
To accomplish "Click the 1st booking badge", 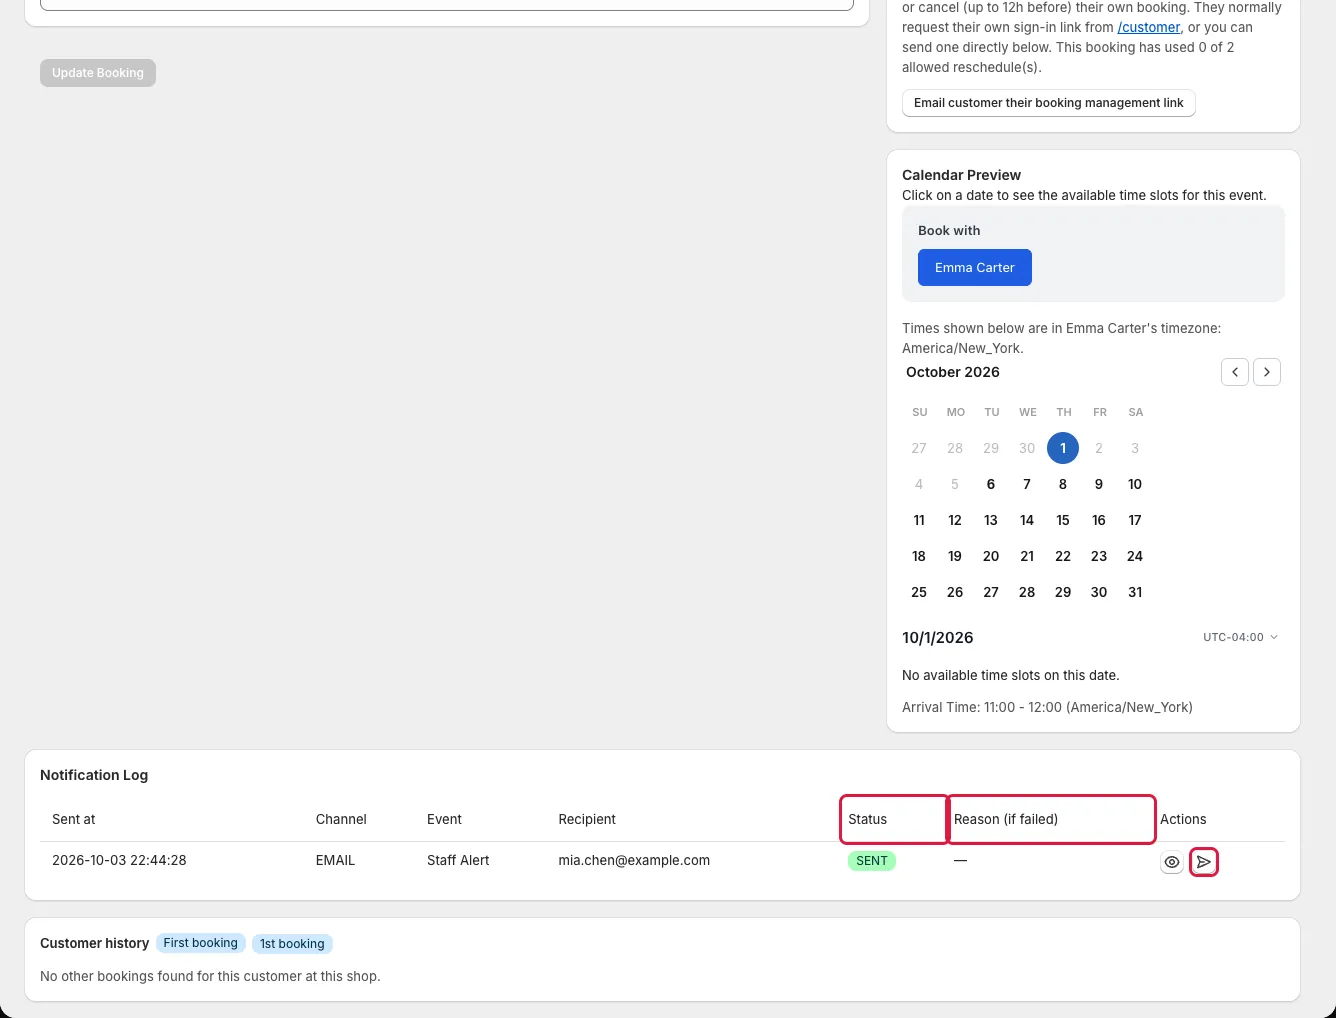I will point(292,944).
